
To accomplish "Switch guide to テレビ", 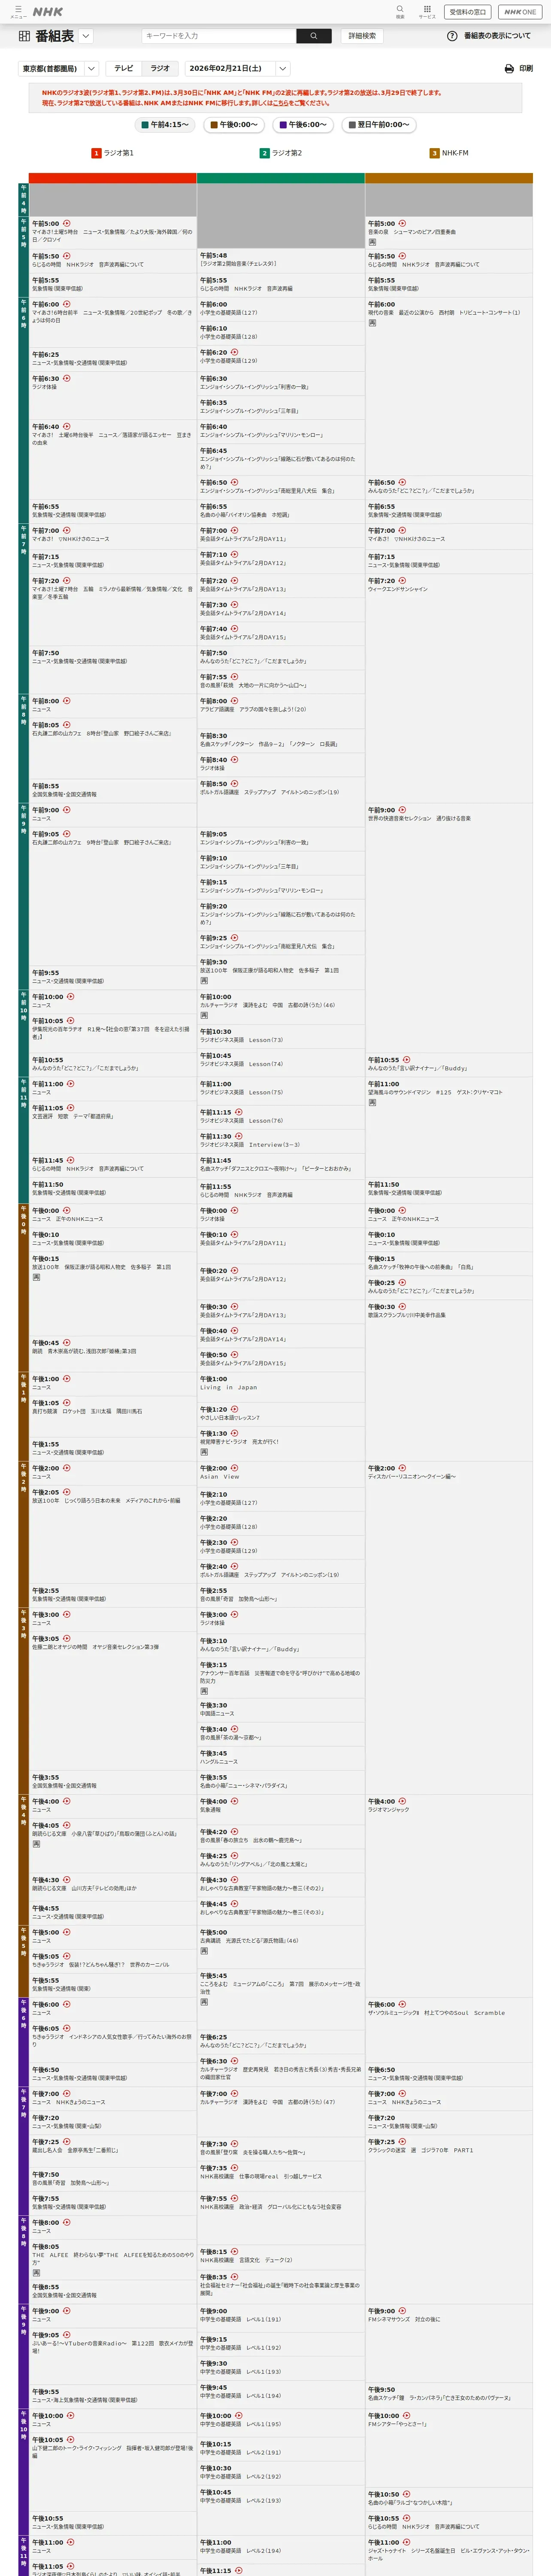I will click(123, 69).
